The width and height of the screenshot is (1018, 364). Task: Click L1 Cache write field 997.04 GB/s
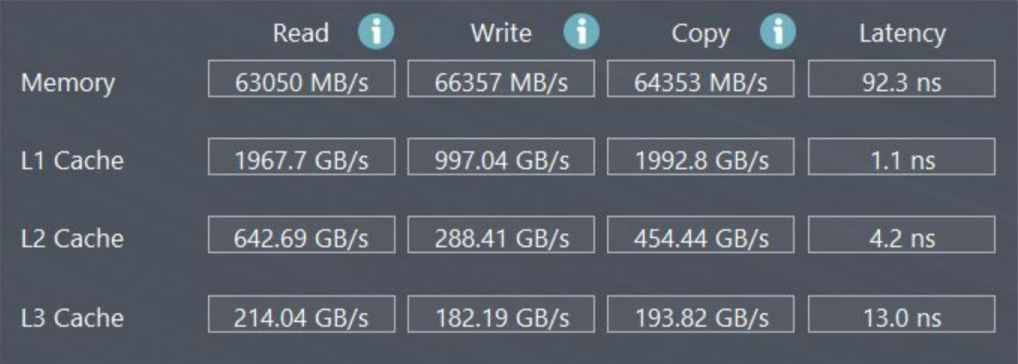point(501,156)
